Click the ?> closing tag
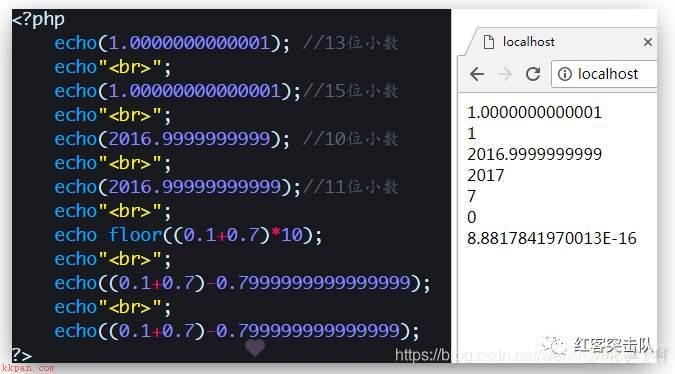The height and width of the screenshot is (374, 675). (x=22, y=355)
